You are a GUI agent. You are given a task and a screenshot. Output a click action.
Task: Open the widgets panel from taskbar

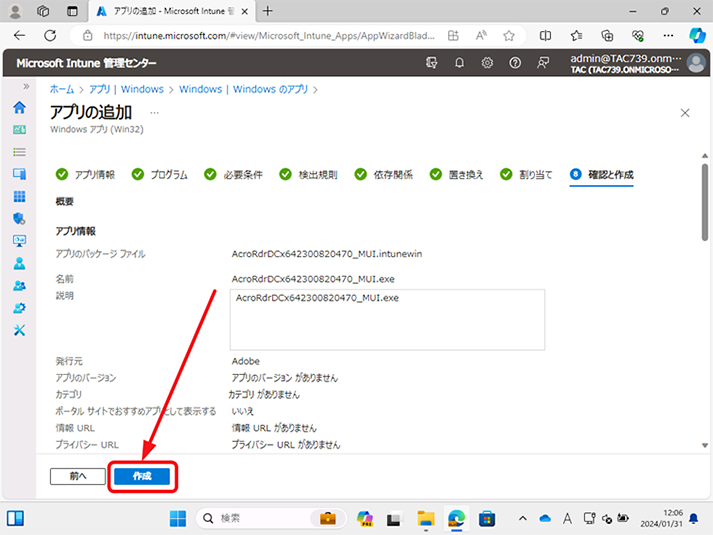(15, 518)
